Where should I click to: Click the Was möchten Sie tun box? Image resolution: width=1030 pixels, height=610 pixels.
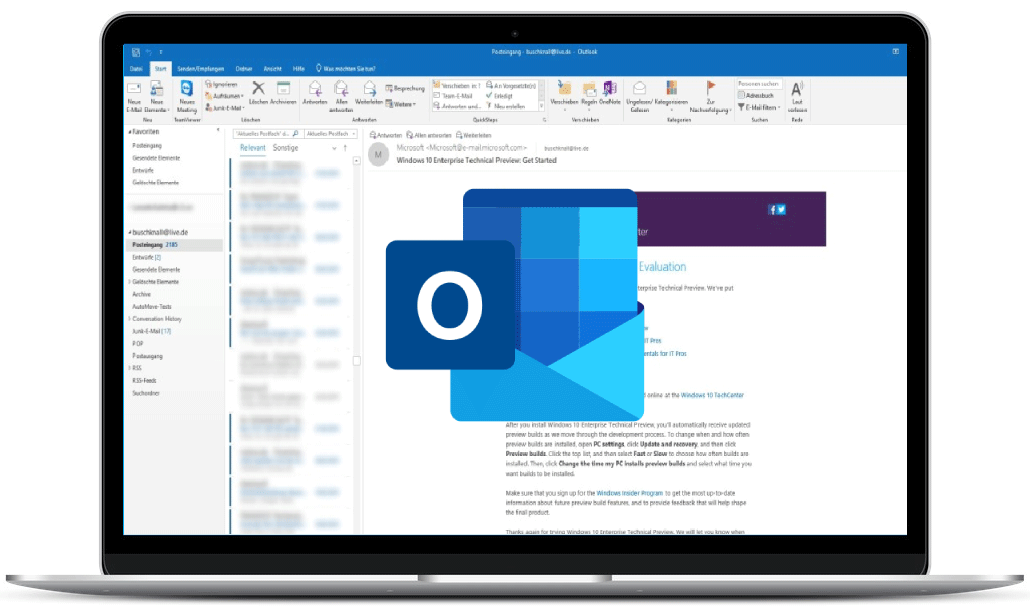pos(346,68)
